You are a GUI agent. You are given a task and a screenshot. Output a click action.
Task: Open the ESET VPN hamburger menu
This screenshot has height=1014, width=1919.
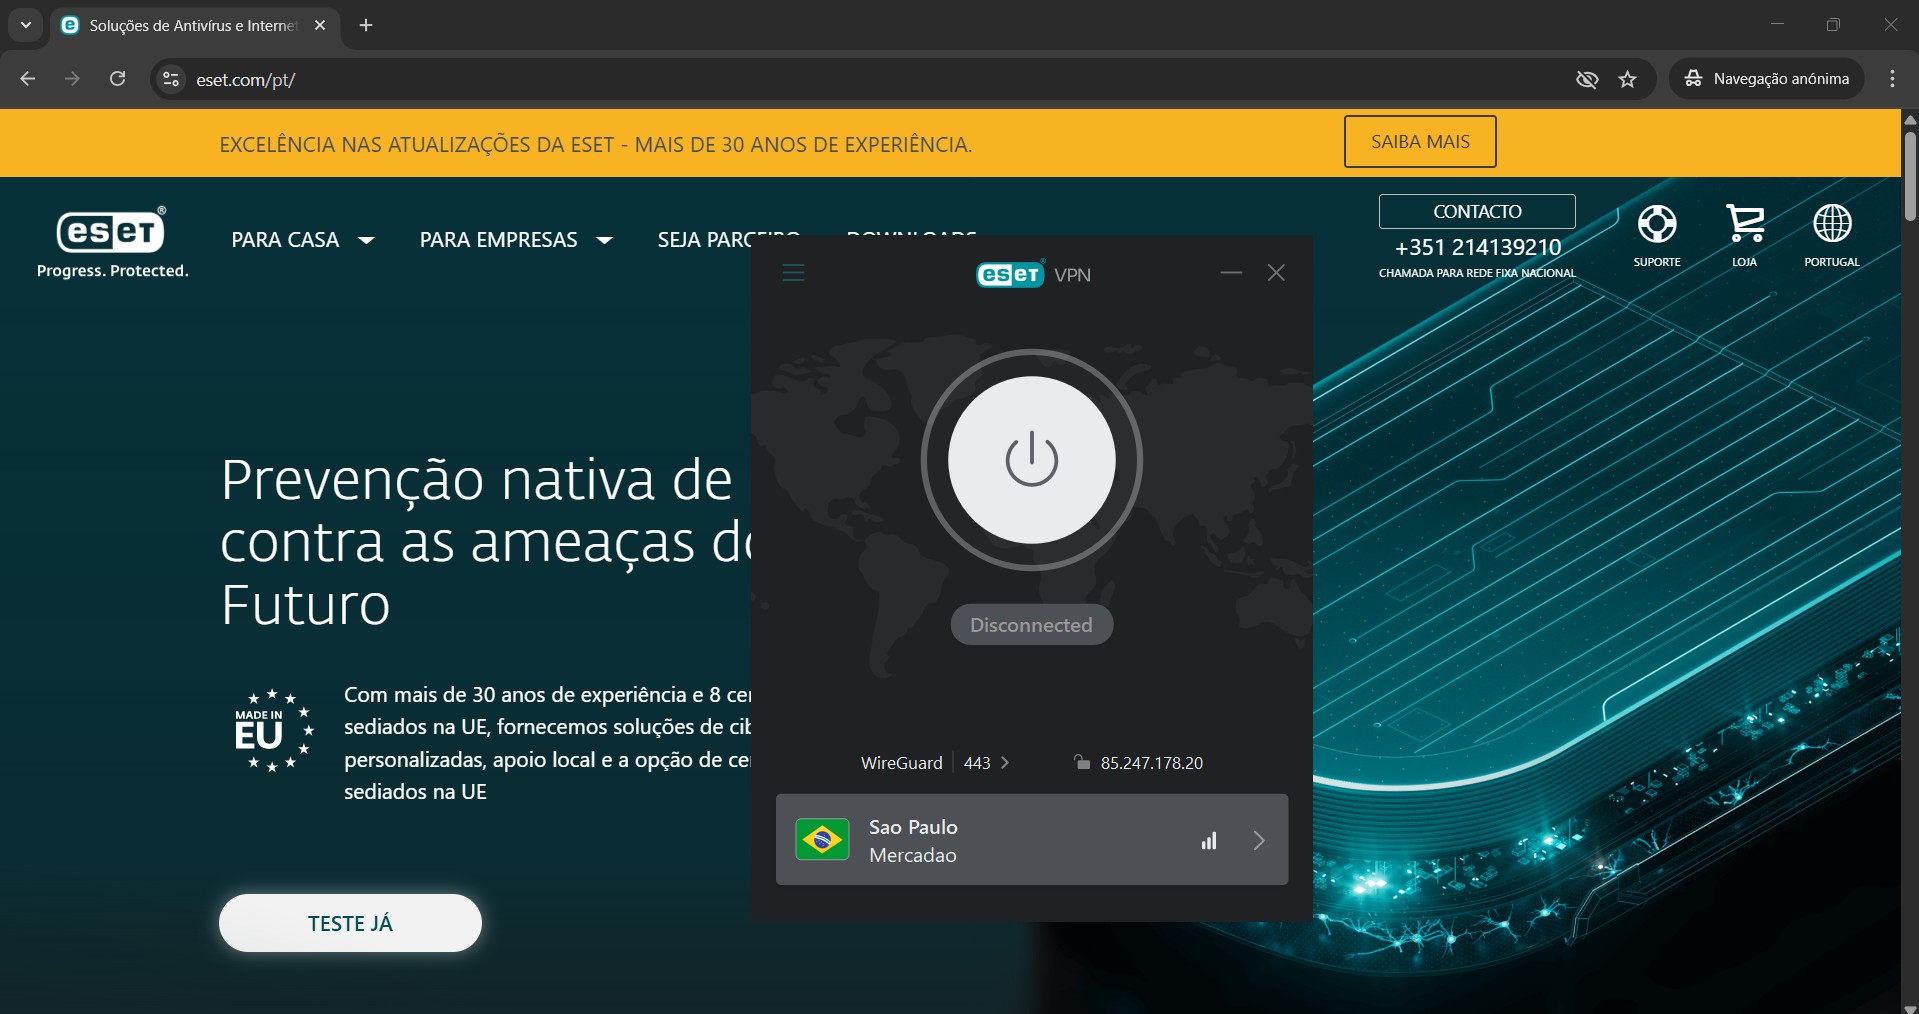793,273
